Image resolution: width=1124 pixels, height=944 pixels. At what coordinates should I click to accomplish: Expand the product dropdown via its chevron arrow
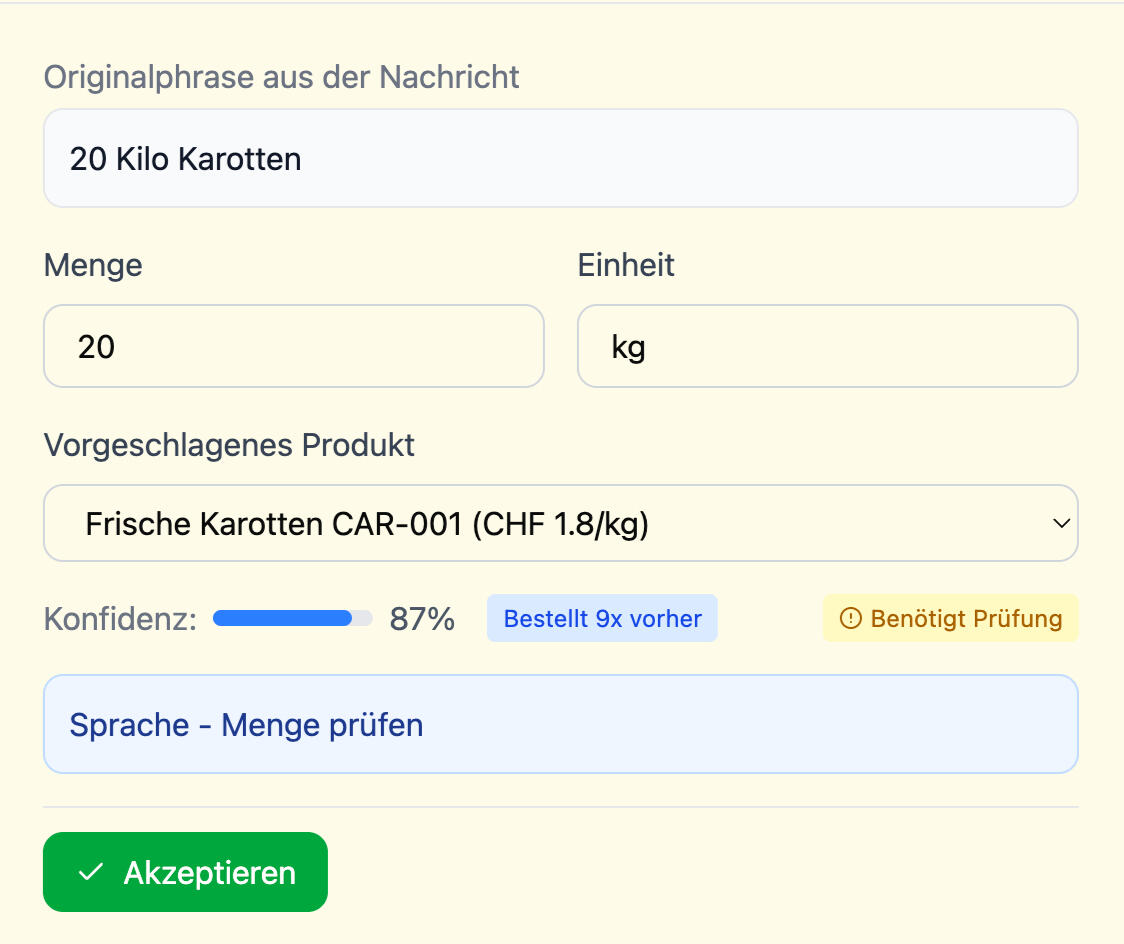point(1059,523)
